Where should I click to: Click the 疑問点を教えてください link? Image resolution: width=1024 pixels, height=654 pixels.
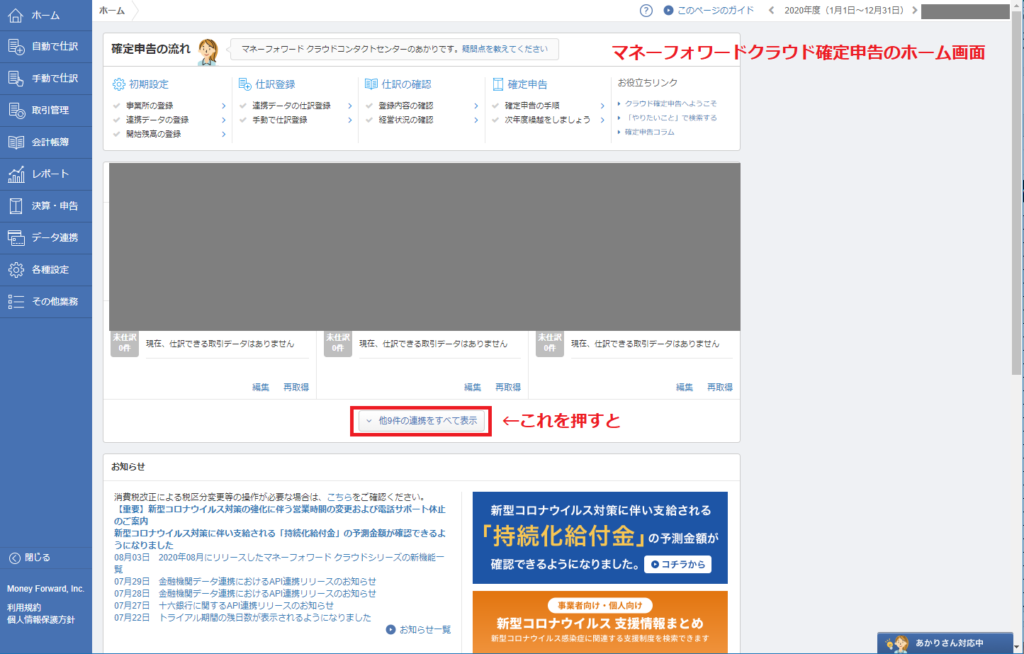505,49
